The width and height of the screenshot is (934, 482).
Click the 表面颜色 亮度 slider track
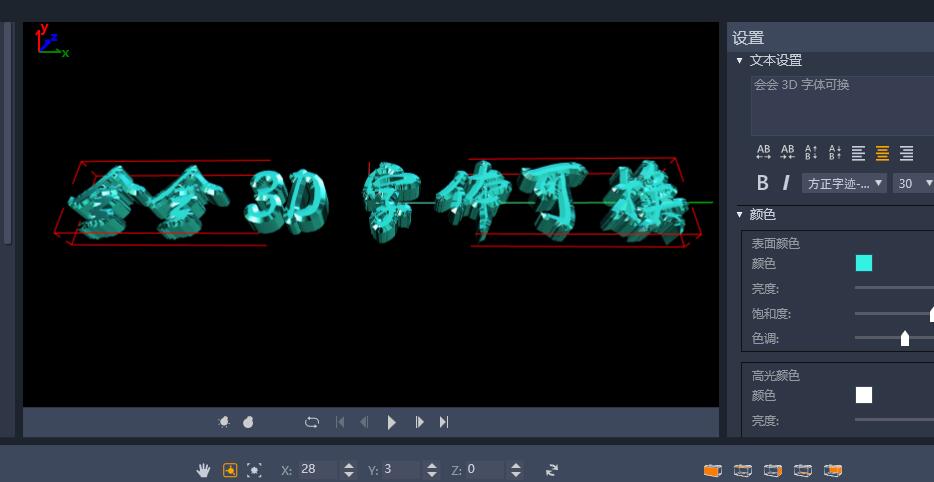point(894,288)
